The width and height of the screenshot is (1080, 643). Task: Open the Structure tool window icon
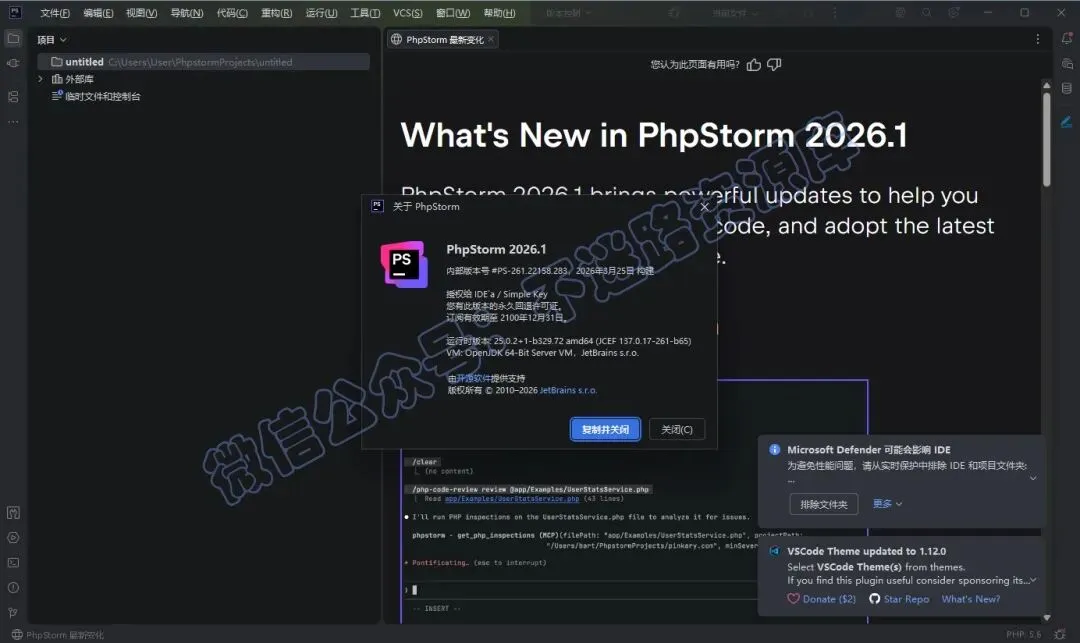click(13, 96)
